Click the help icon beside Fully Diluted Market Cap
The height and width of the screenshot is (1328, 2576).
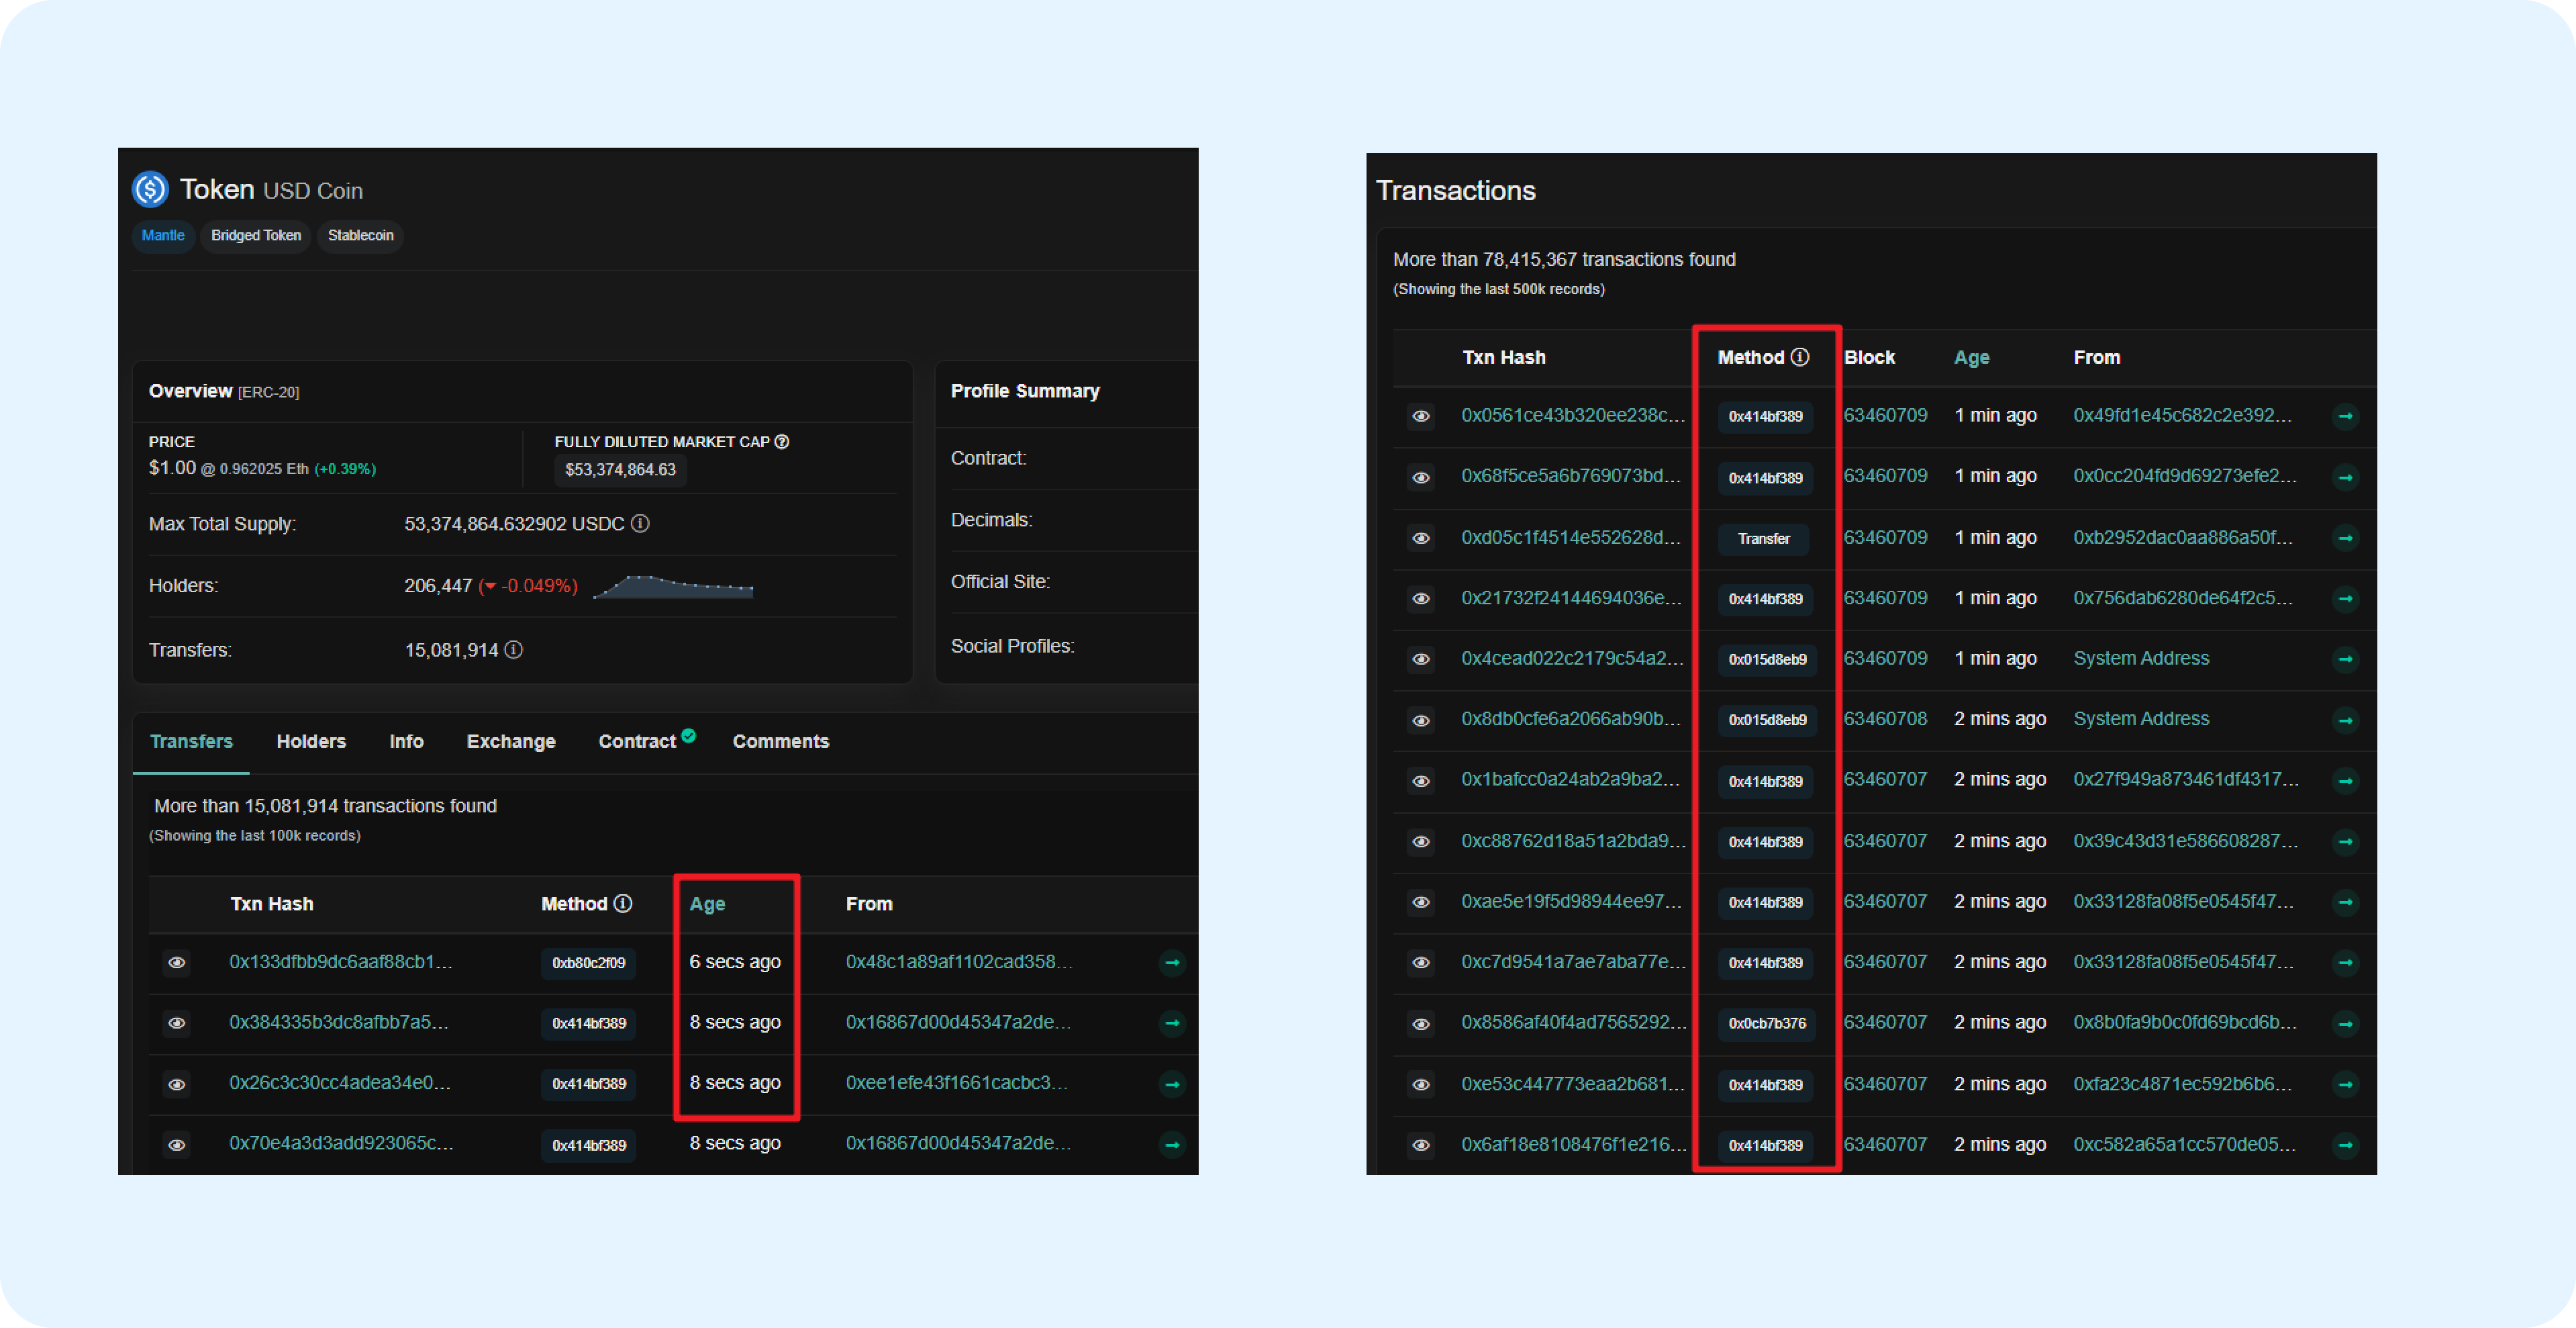point(782,442)
